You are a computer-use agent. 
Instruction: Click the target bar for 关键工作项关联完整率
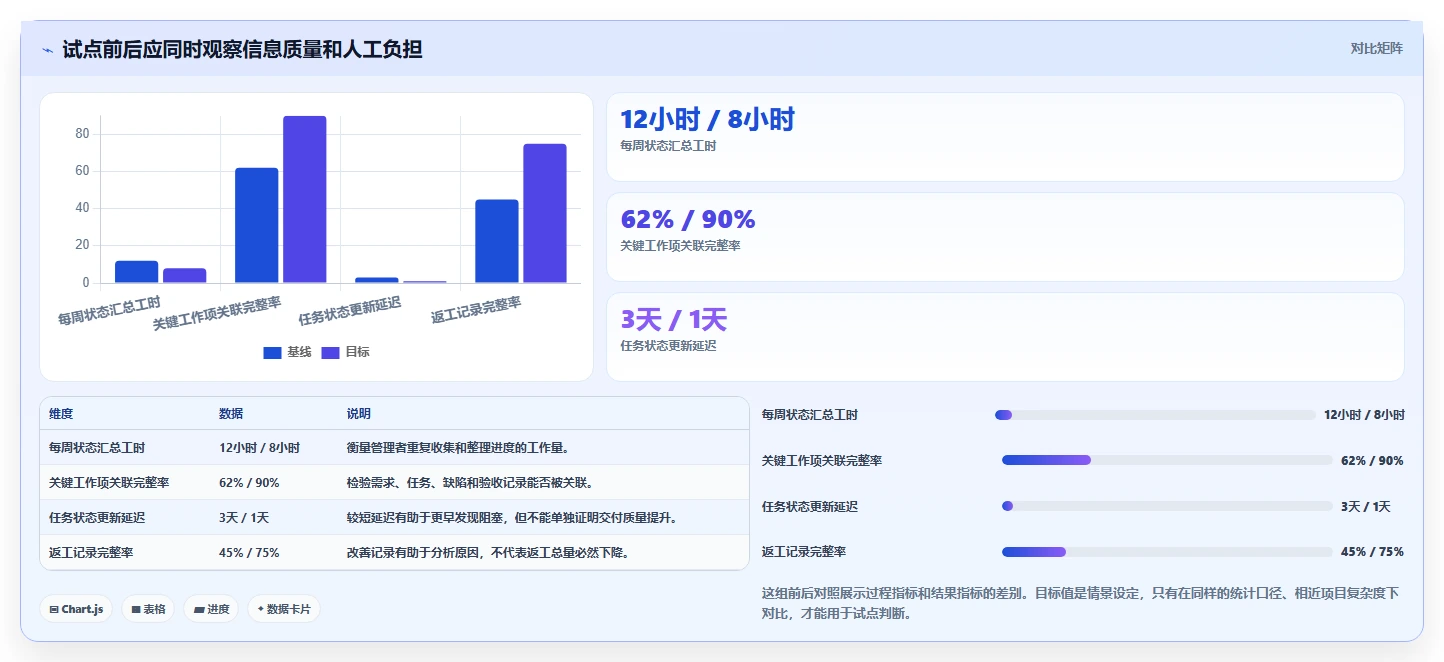click(x=305, y=199)
